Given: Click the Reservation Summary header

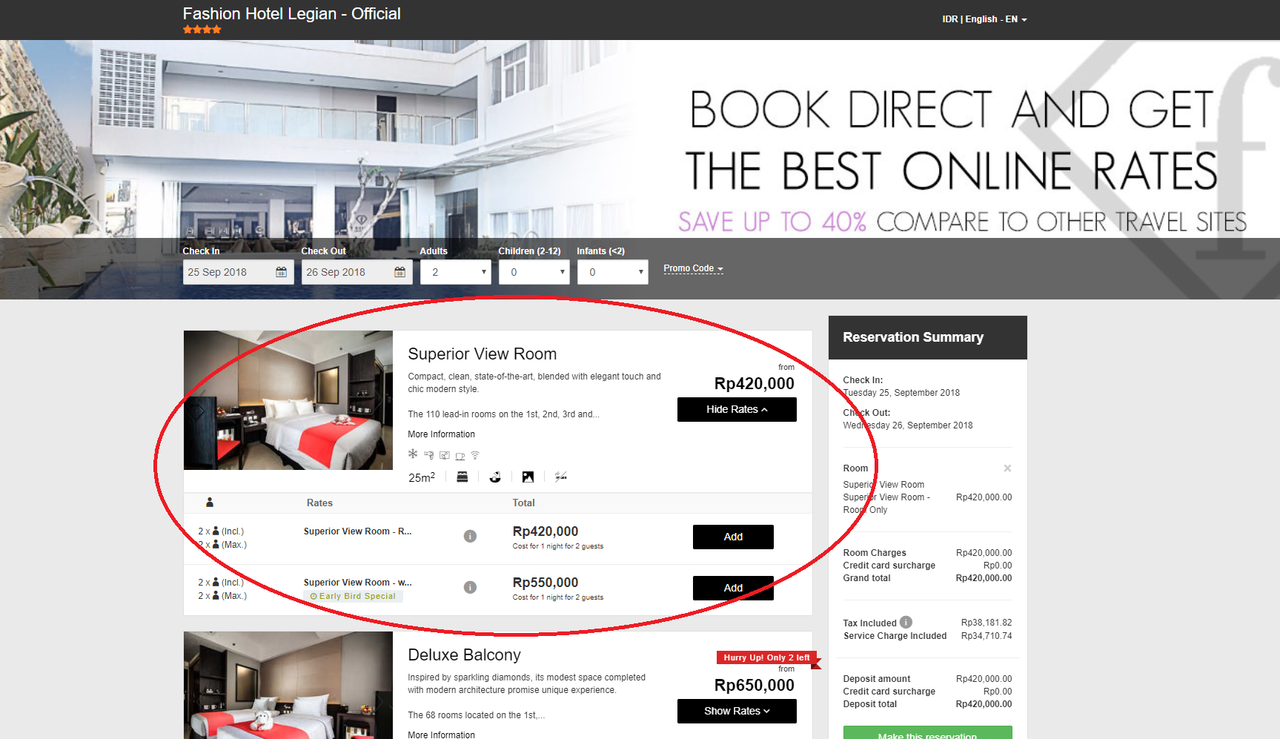Looking at the screenshot, I should click(x=928, y=338).
